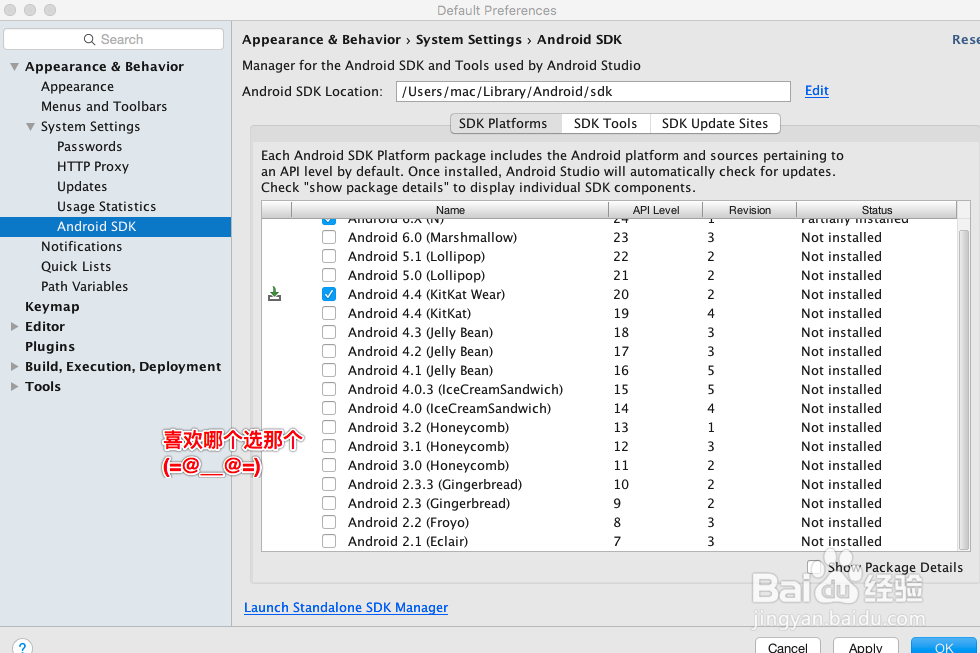This screenshot has width=980, height=653.
Task: Open Usage Statistics settings
Action: coord(106,206)
